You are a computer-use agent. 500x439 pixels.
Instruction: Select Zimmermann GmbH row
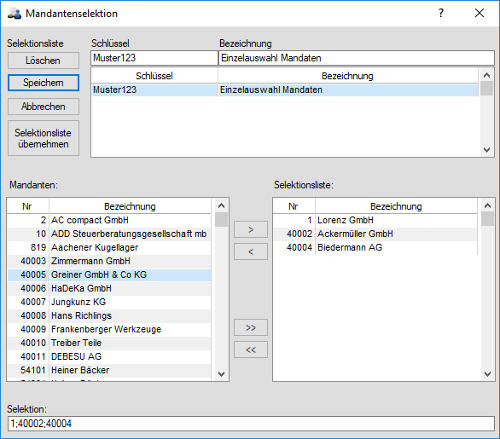(x=109, y=261)
